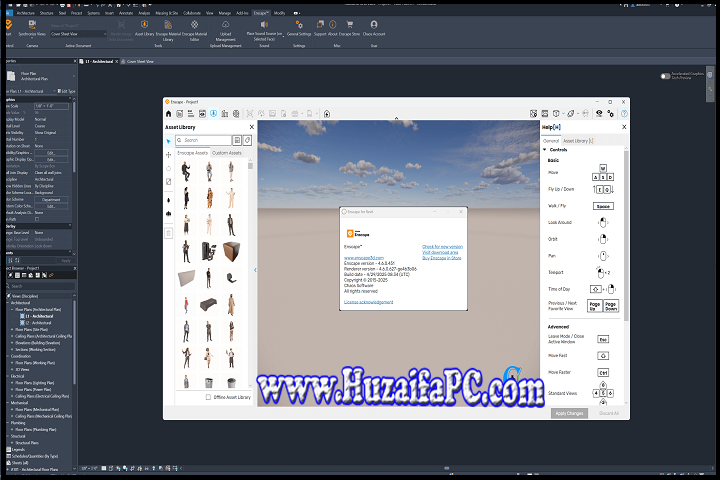Image resolution: width=720 pixels, height=480 pixels.
Task: Collapse the Electrical discipline node
Action: pyautogui.click(x=8, y=376)
